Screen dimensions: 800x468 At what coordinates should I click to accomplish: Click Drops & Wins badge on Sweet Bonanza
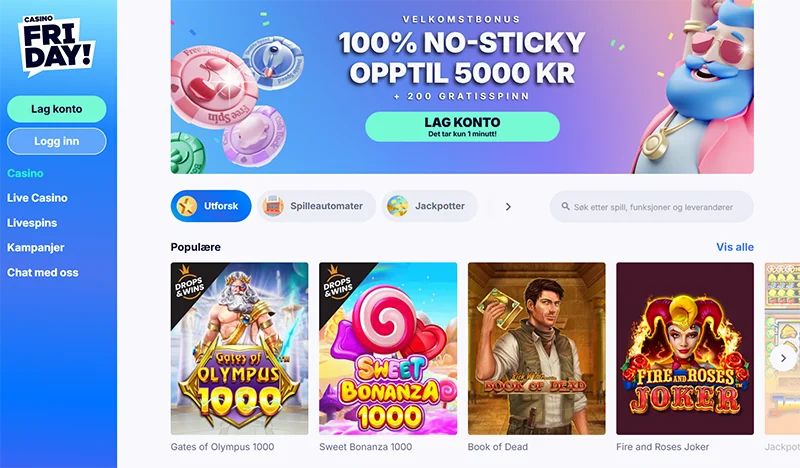click(337, 285)
